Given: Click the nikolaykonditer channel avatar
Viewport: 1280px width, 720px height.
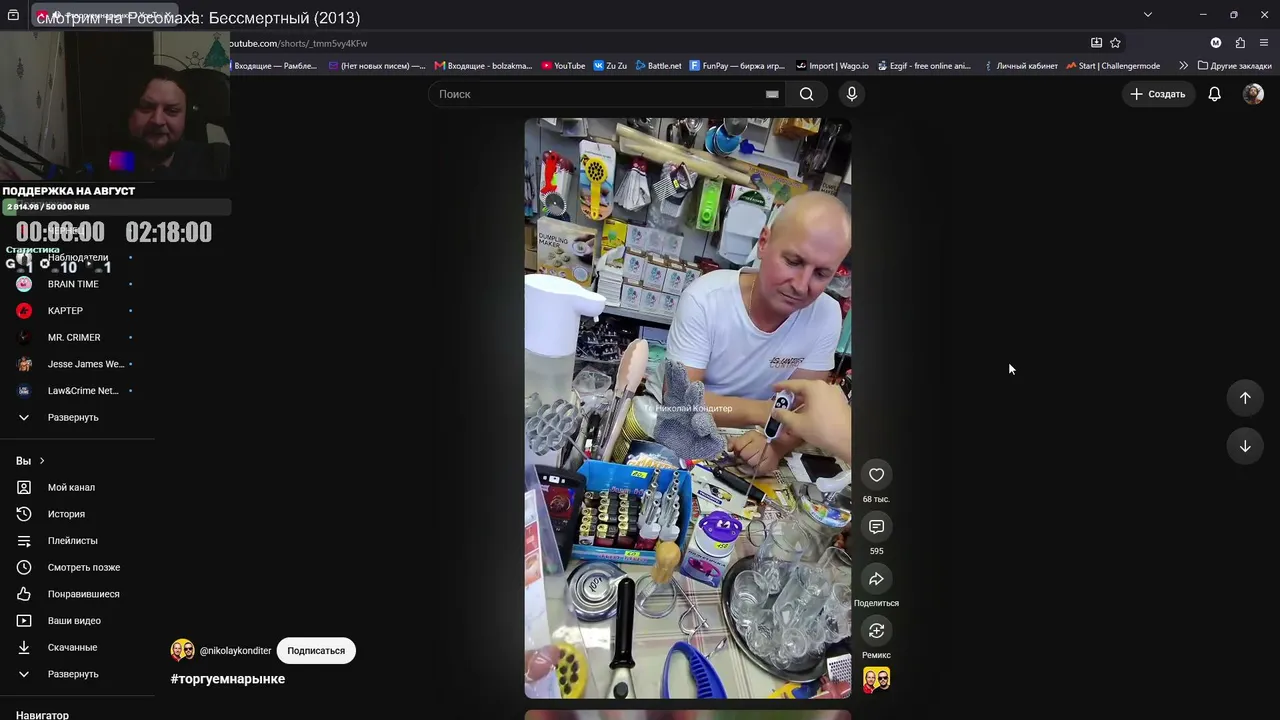Looking at the screenshot, I should tap(183, 651).
